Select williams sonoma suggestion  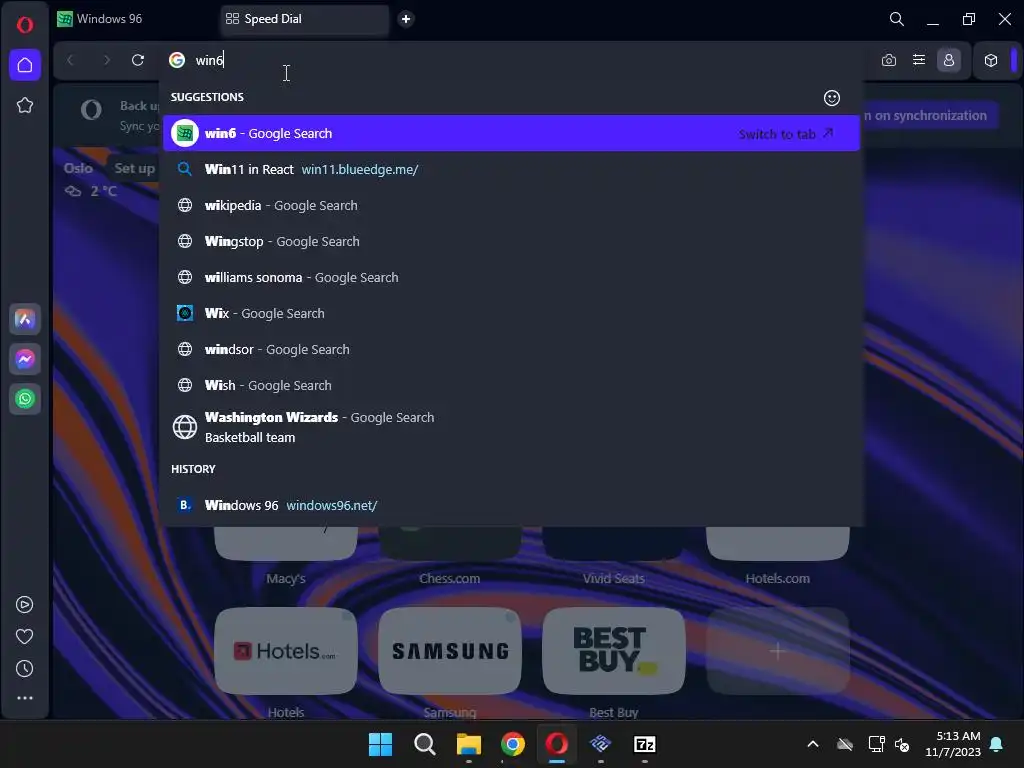tap(511, 277)
